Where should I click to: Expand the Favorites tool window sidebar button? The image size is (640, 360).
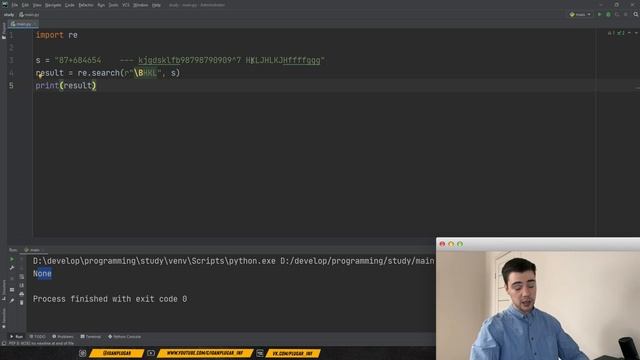[4, 318]
